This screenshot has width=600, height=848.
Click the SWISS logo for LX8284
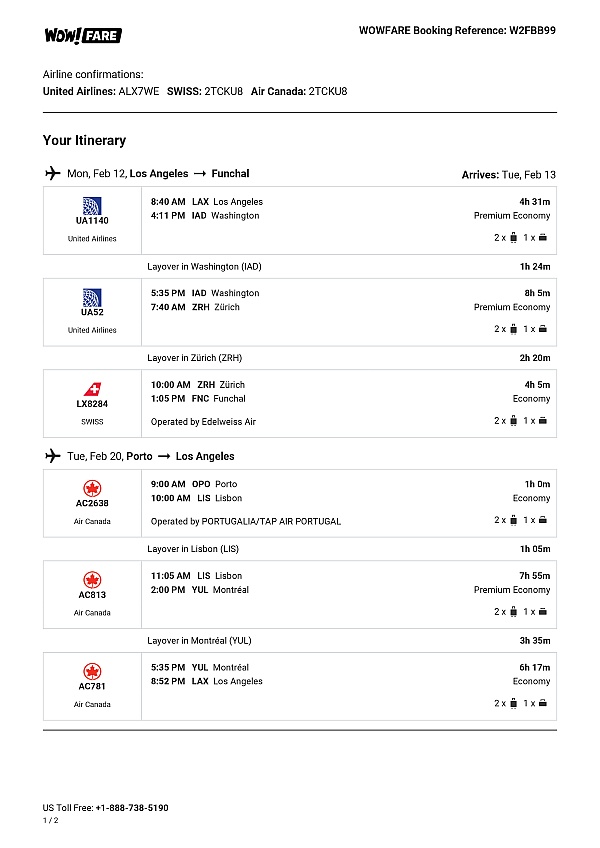pyautogui.click(x=92, y=388)
